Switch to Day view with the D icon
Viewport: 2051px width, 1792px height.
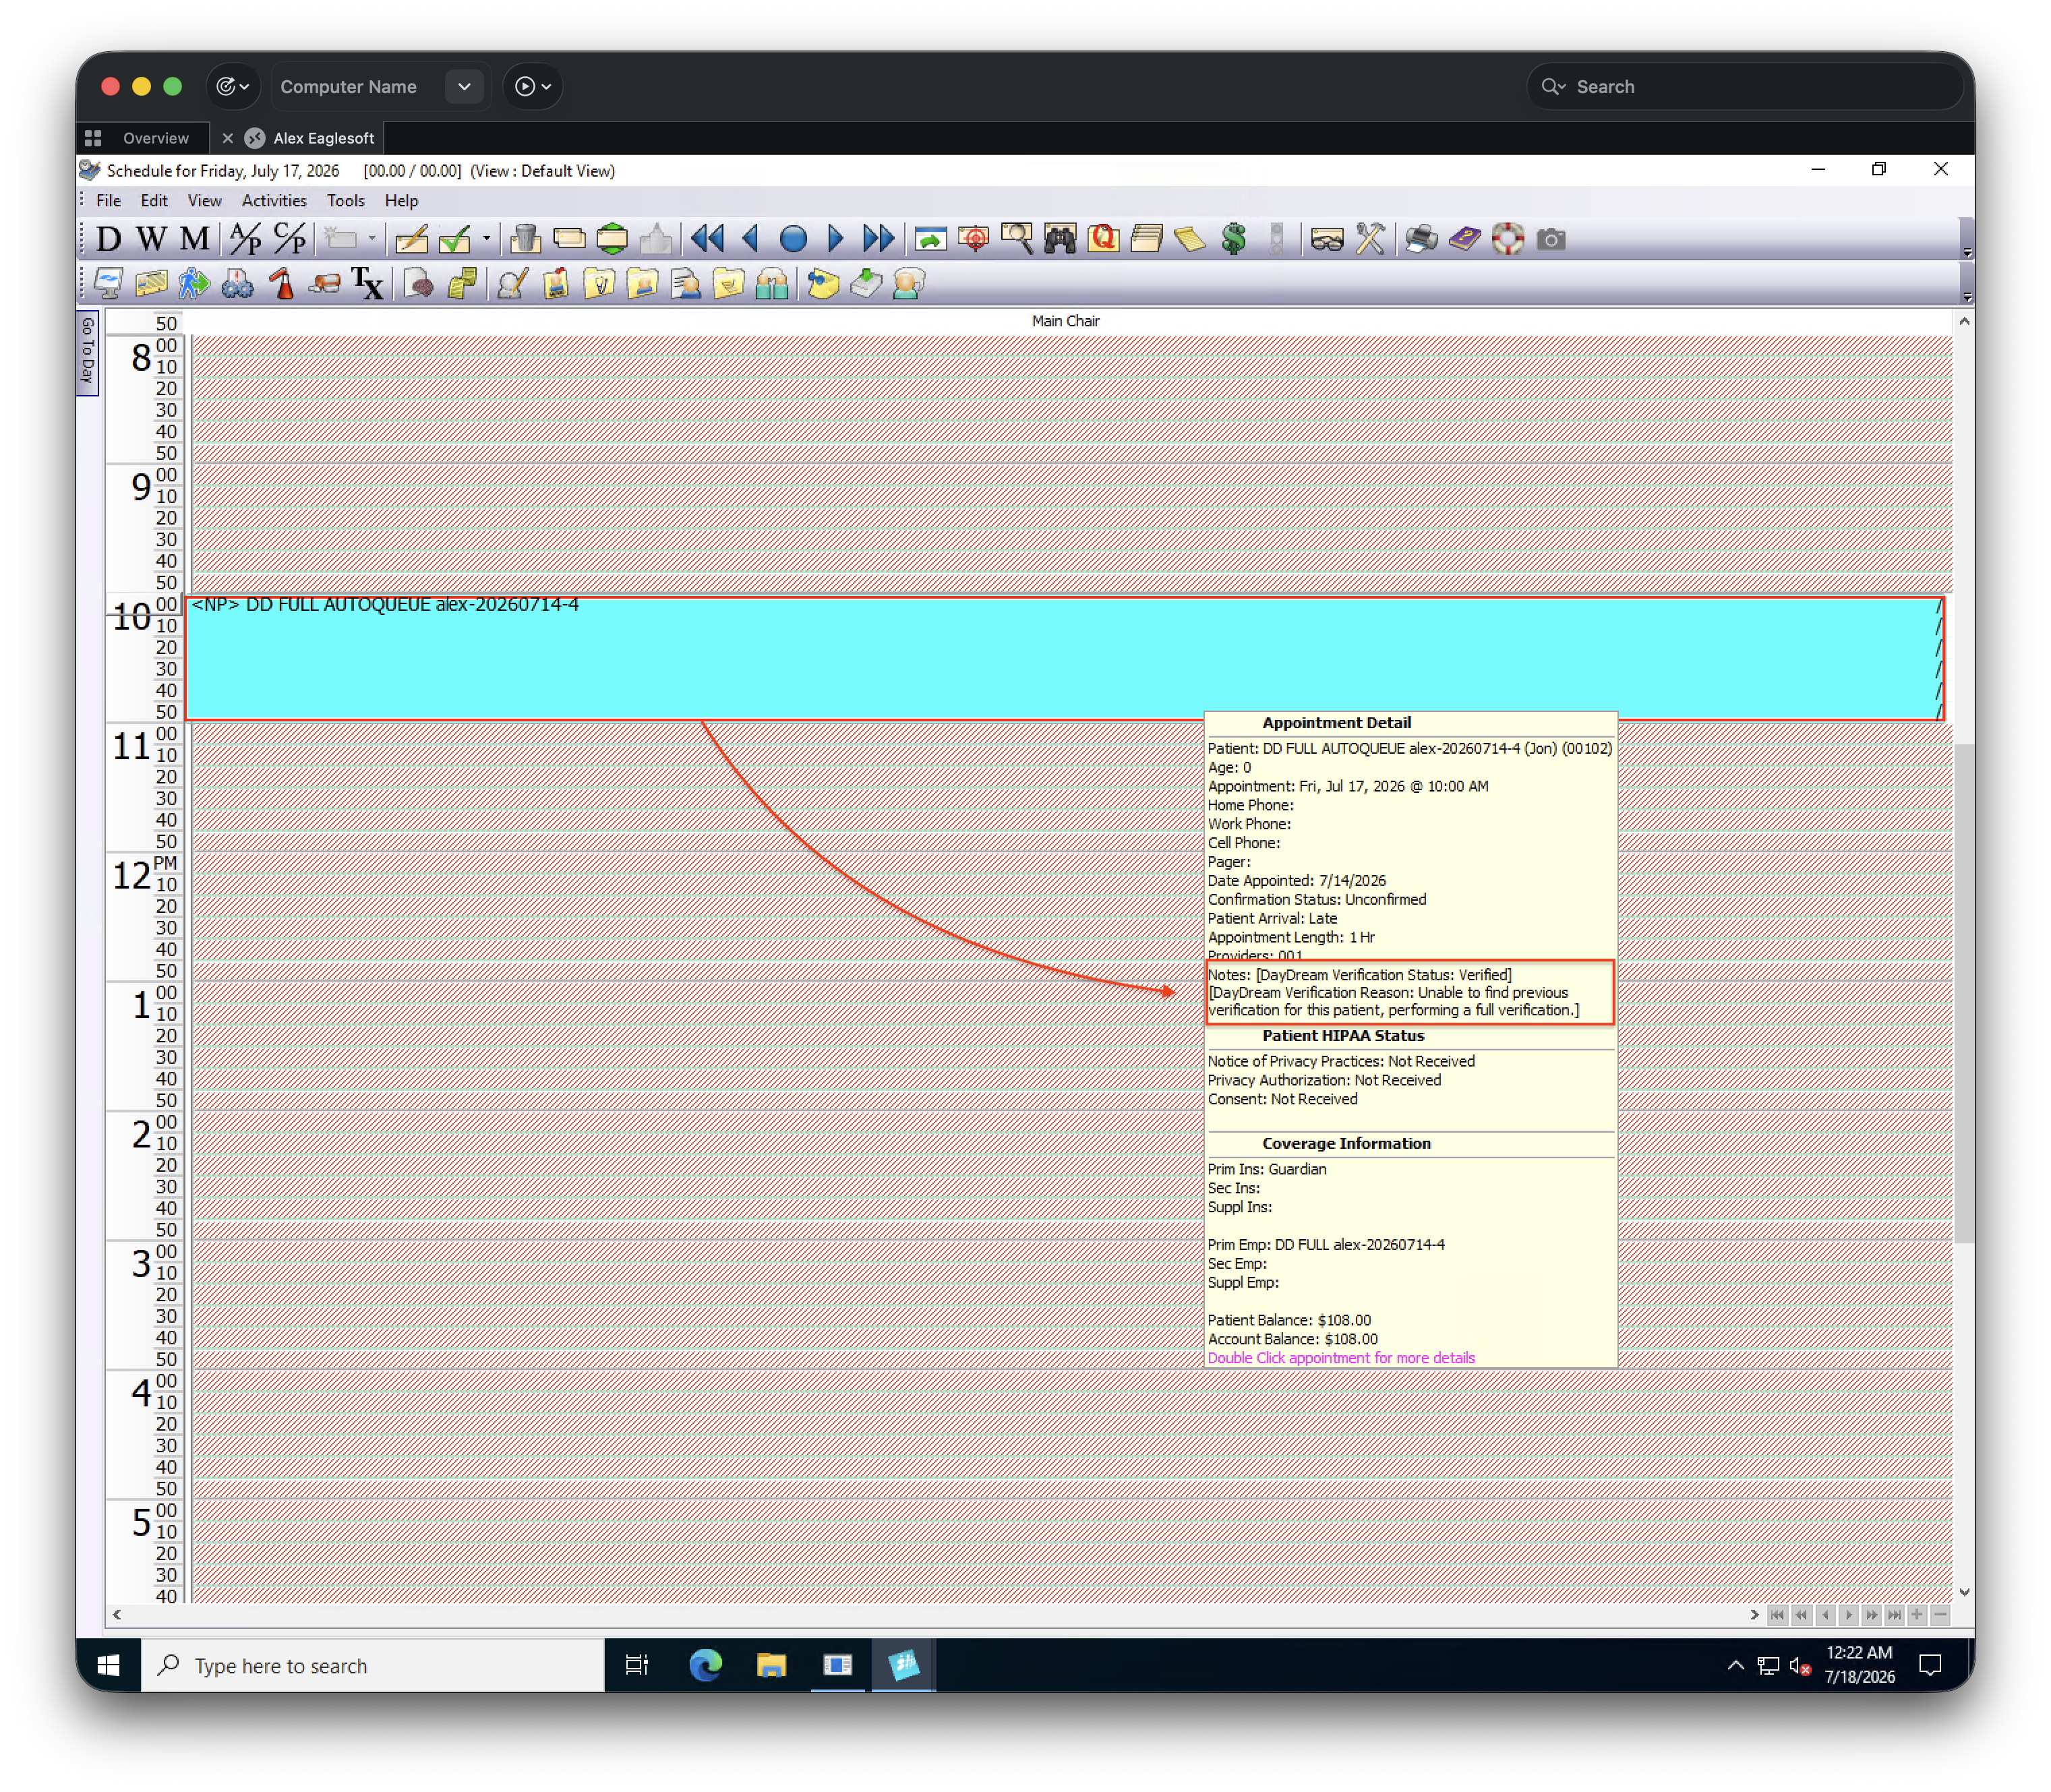click(x=108, y=239)
